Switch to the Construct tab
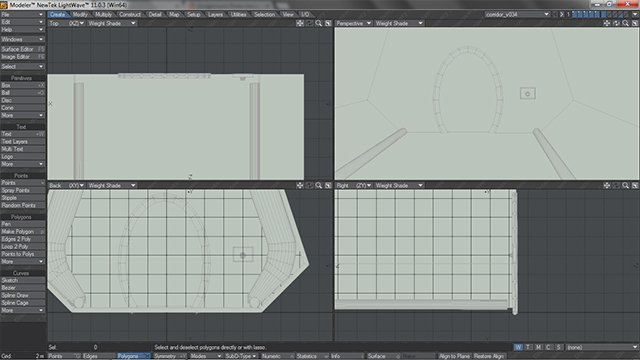 click(x=130, y=14)
